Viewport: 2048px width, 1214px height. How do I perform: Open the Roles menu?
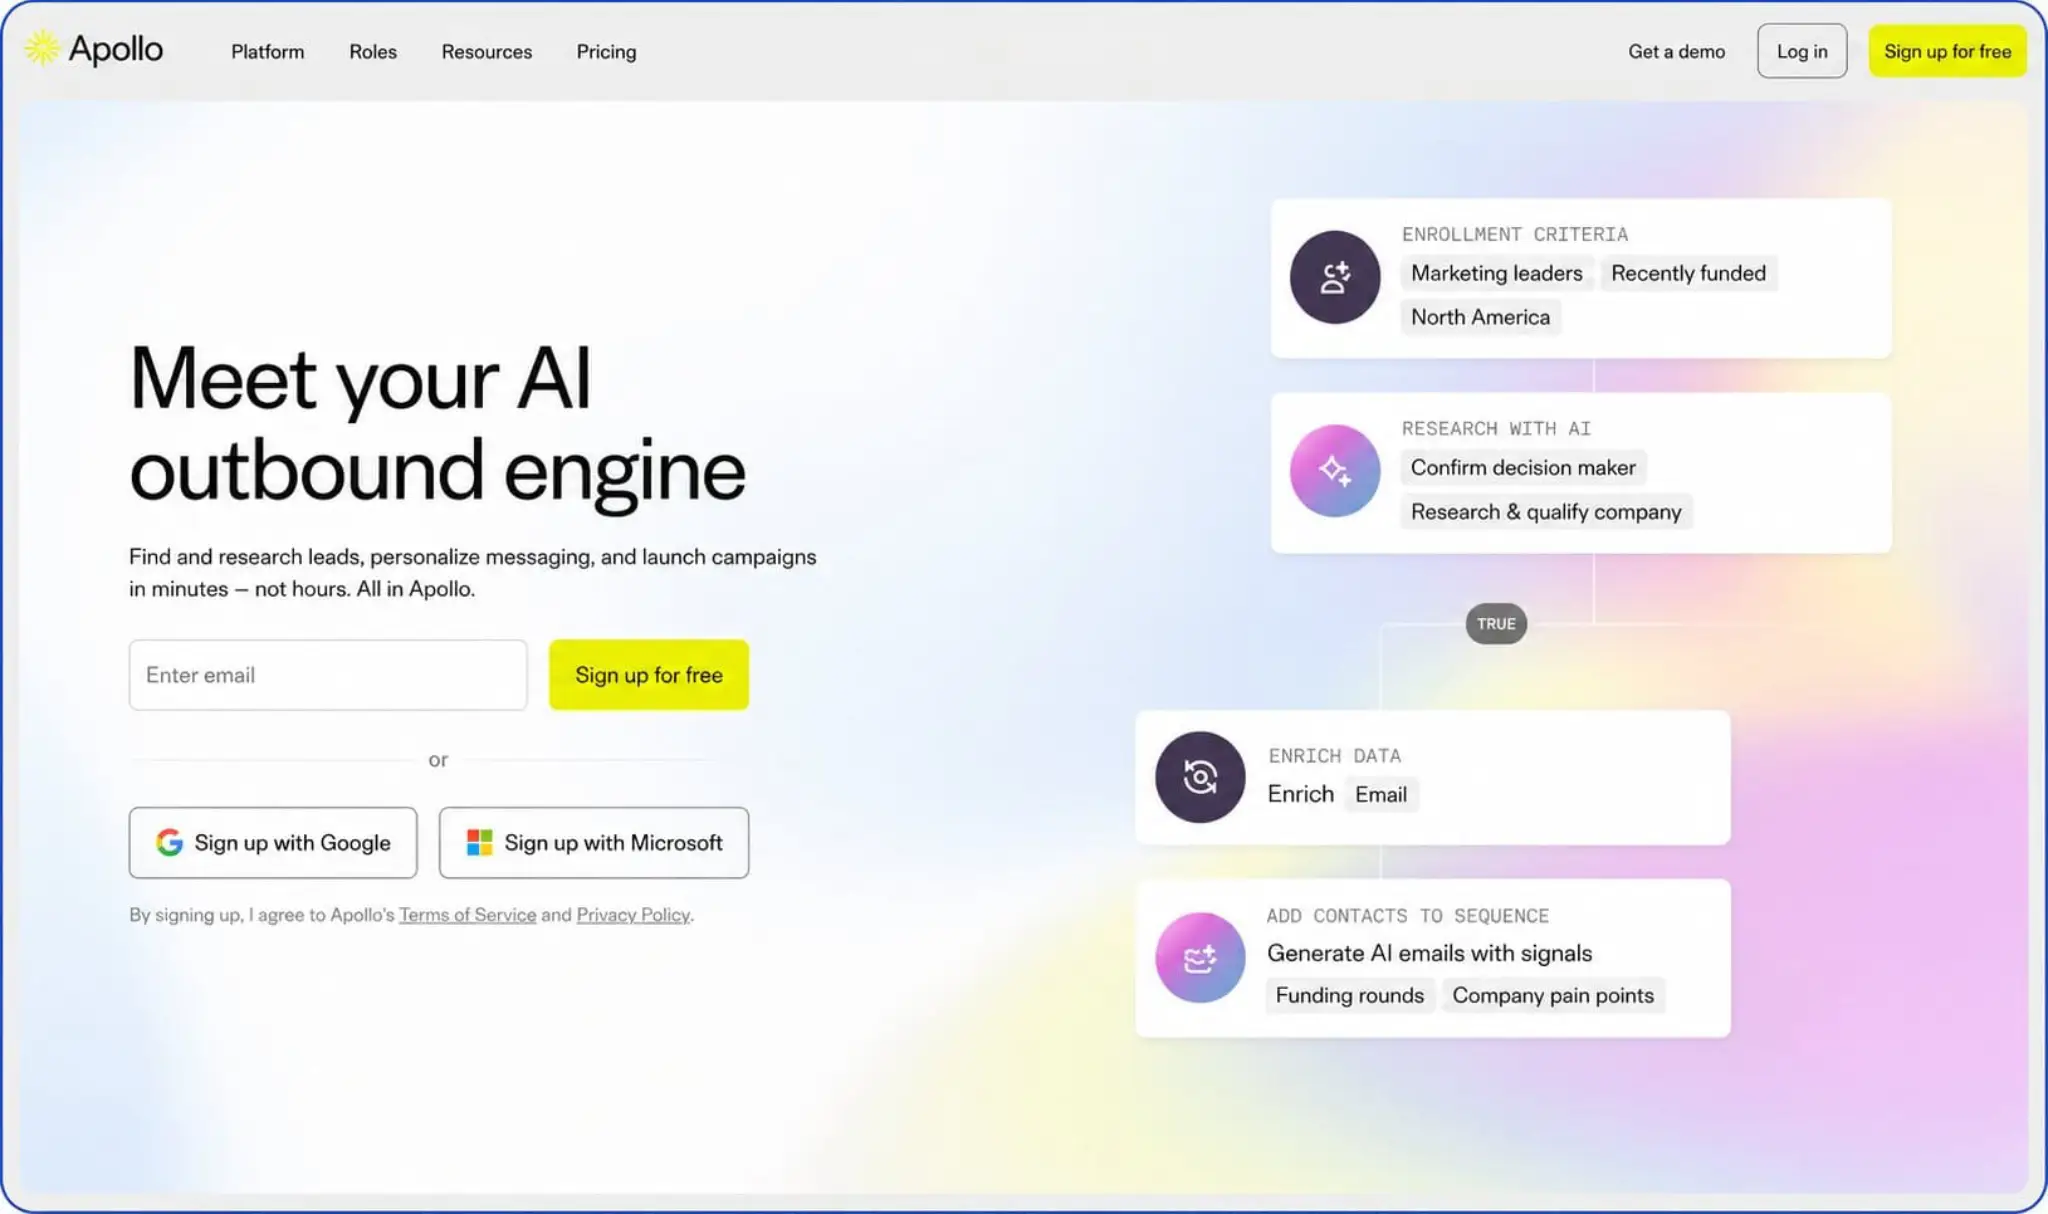point(373,51)
